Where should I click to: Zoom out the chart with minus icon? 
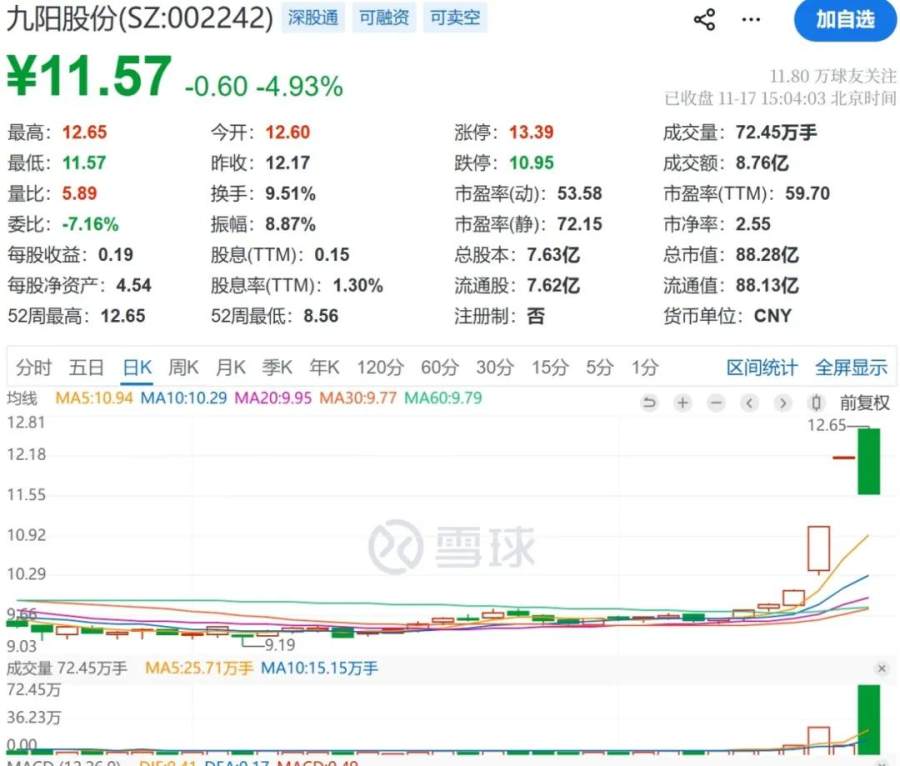(716, 403)
